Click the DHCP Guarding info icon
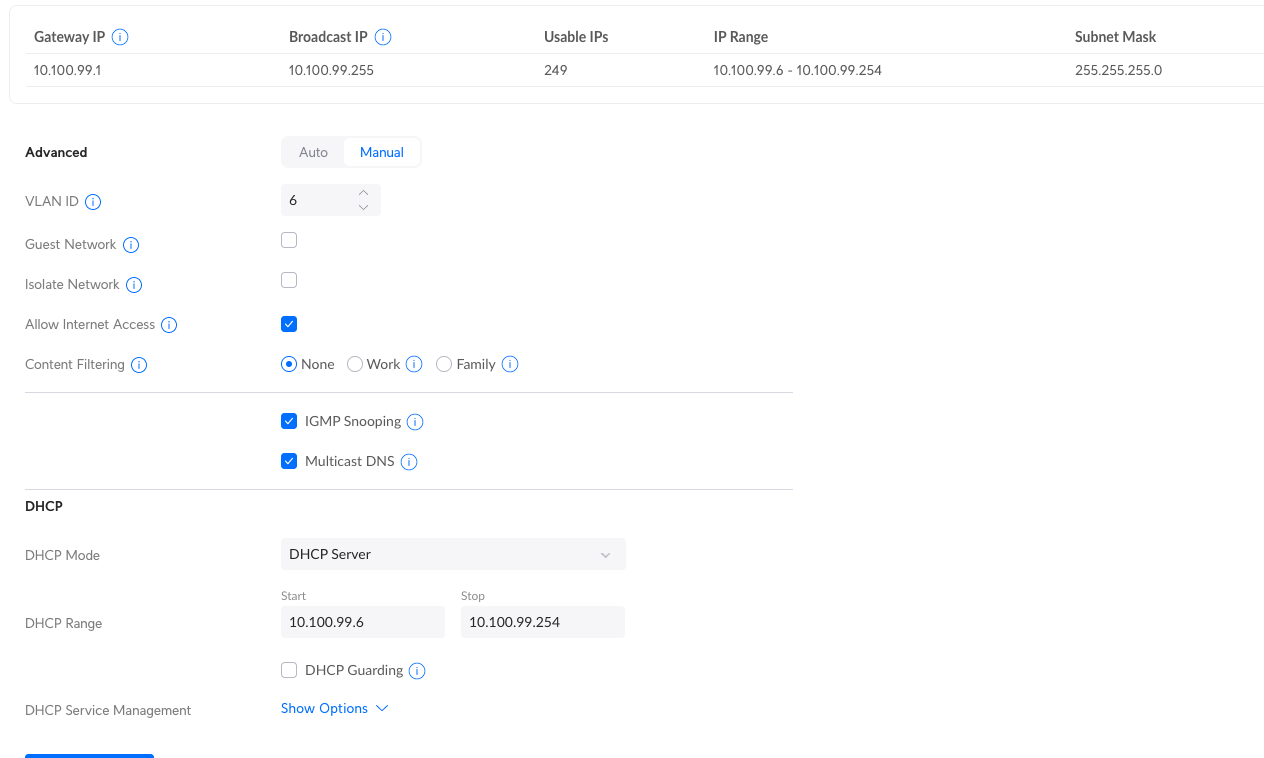 click(417, 671)
